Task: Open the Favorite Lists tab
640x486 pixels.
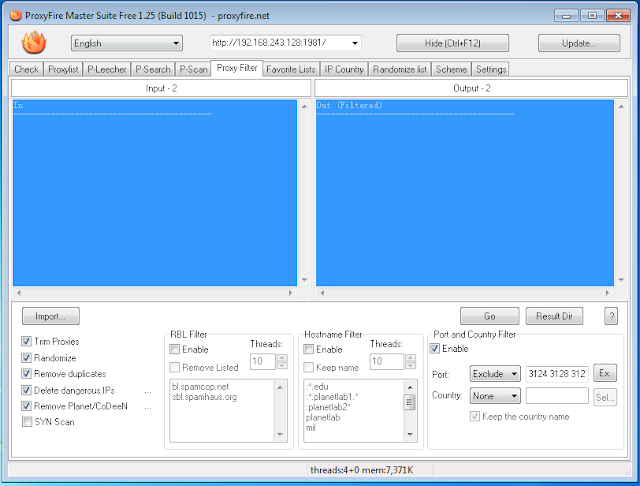Action: tap(291, 69)
